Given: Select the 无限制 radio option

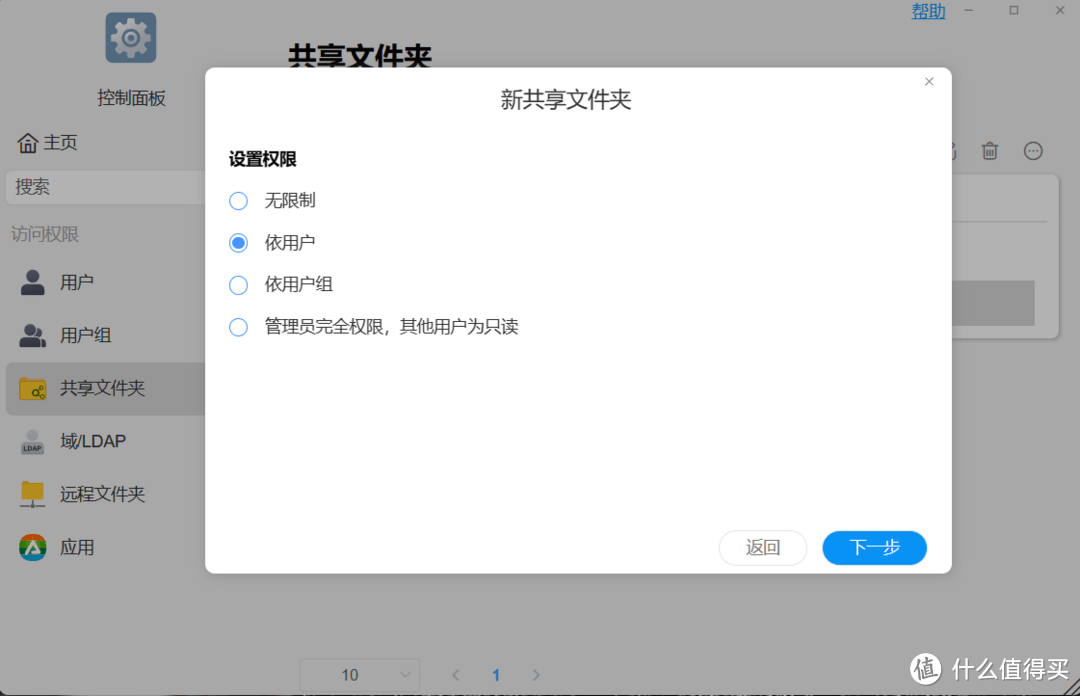Looking at the screenshot, I should click(238, 201).
